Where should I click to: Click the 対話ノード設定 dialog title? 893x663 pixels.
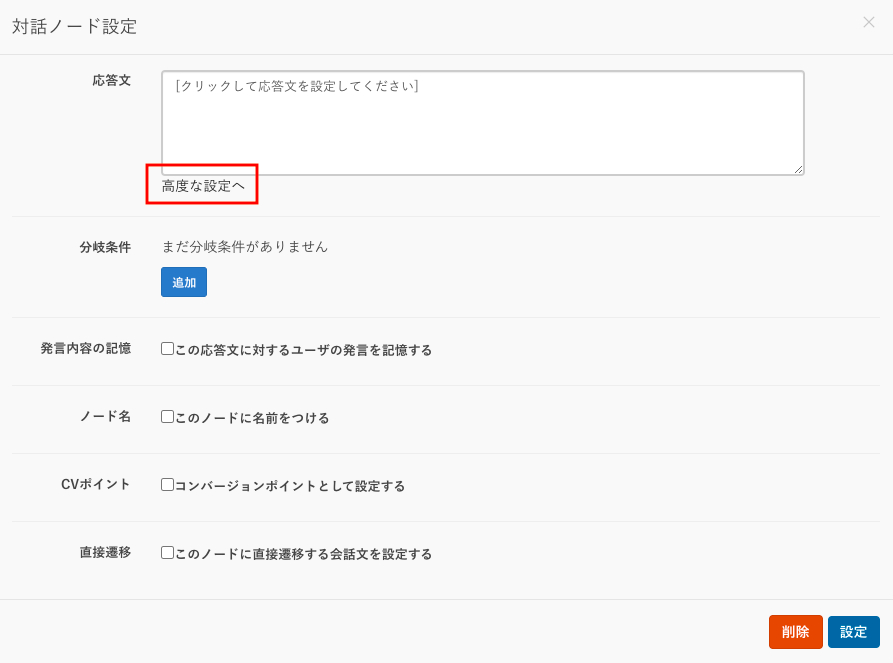coord(75,27)
